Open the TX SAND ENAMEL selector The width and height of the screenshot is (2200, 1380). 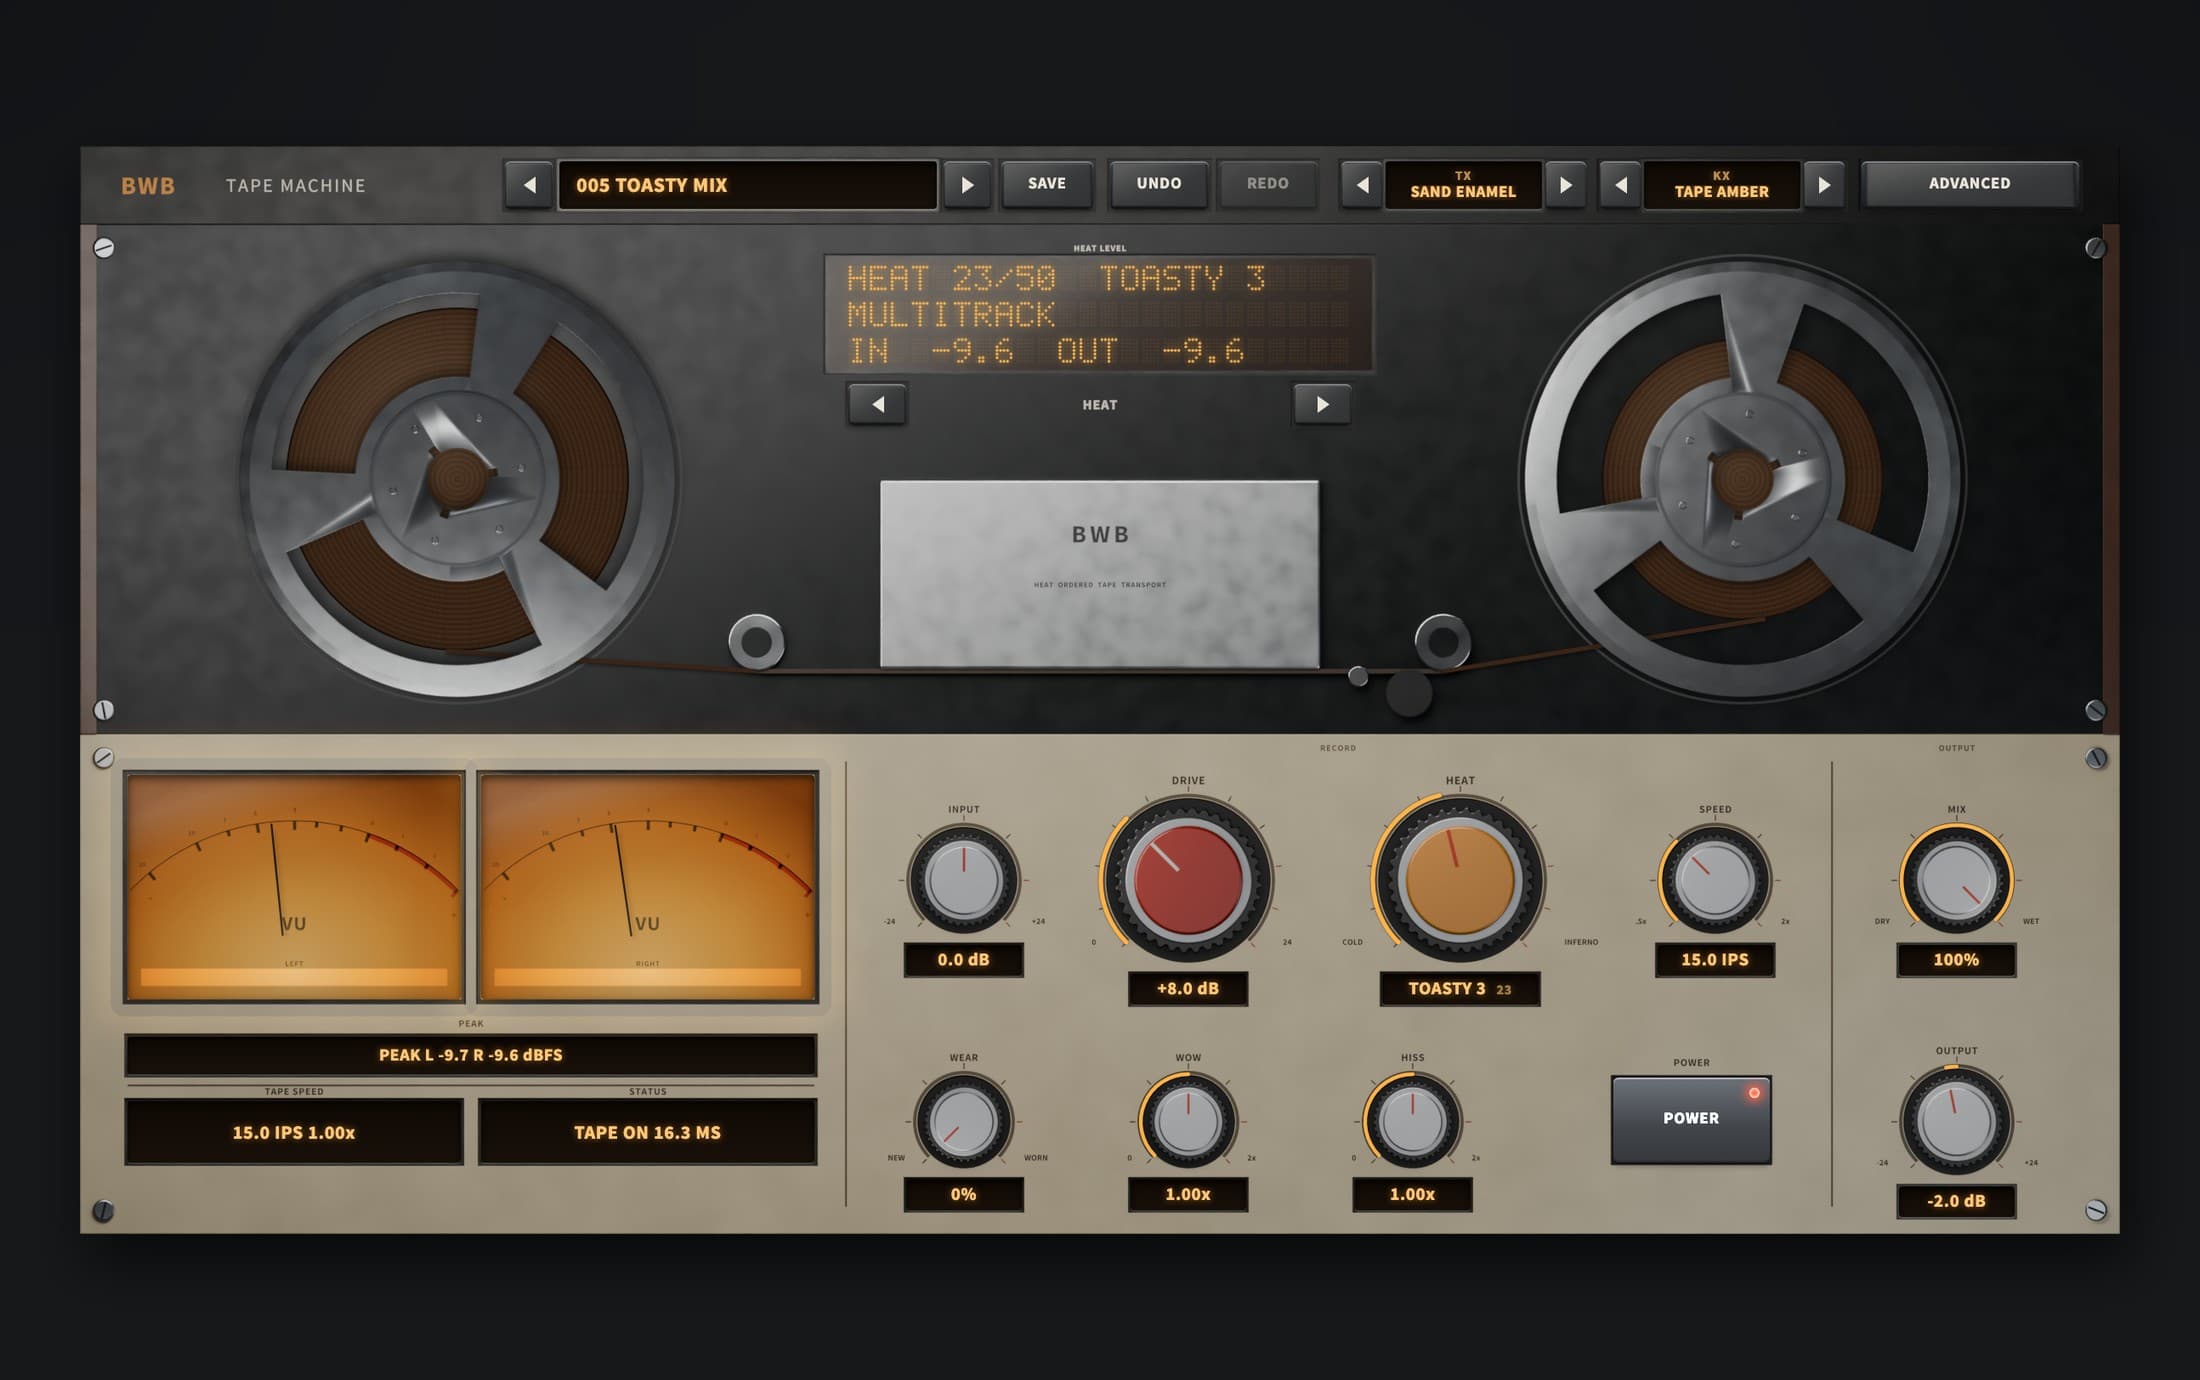click(1463, 185)
